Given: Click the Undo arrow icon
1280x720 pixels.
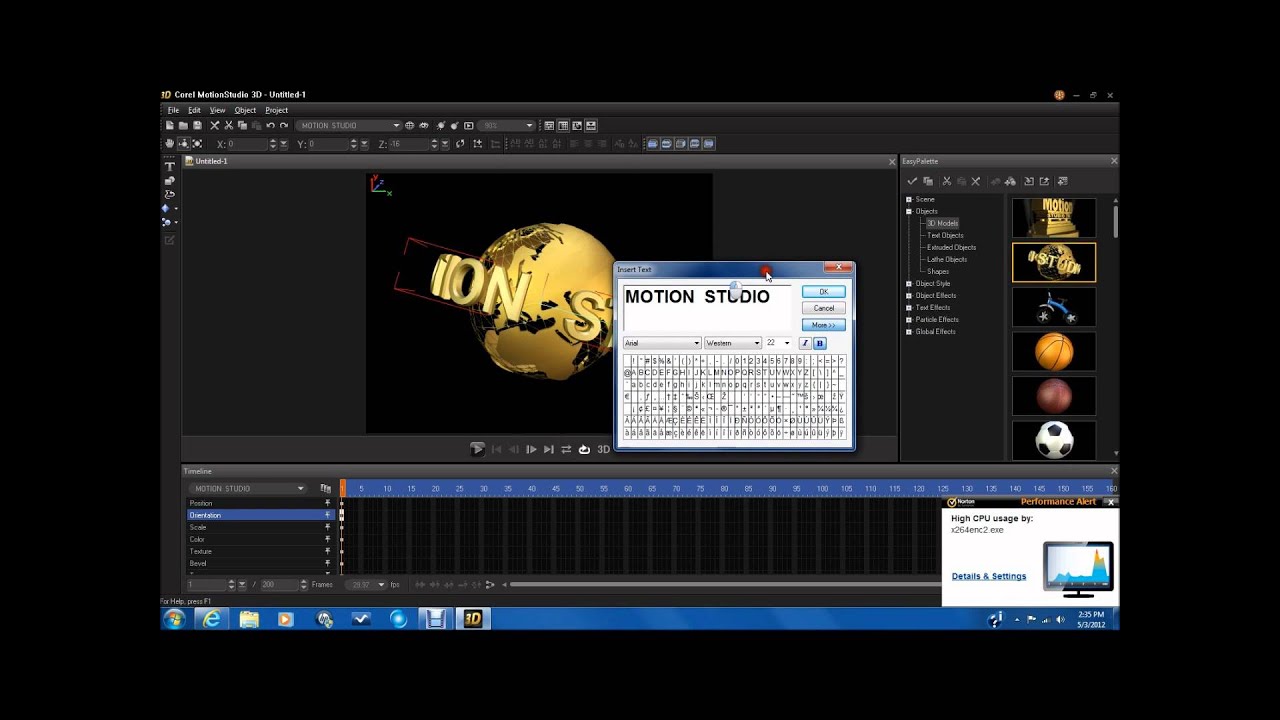Looking at the screenshot, I should [x=270, y=125].
